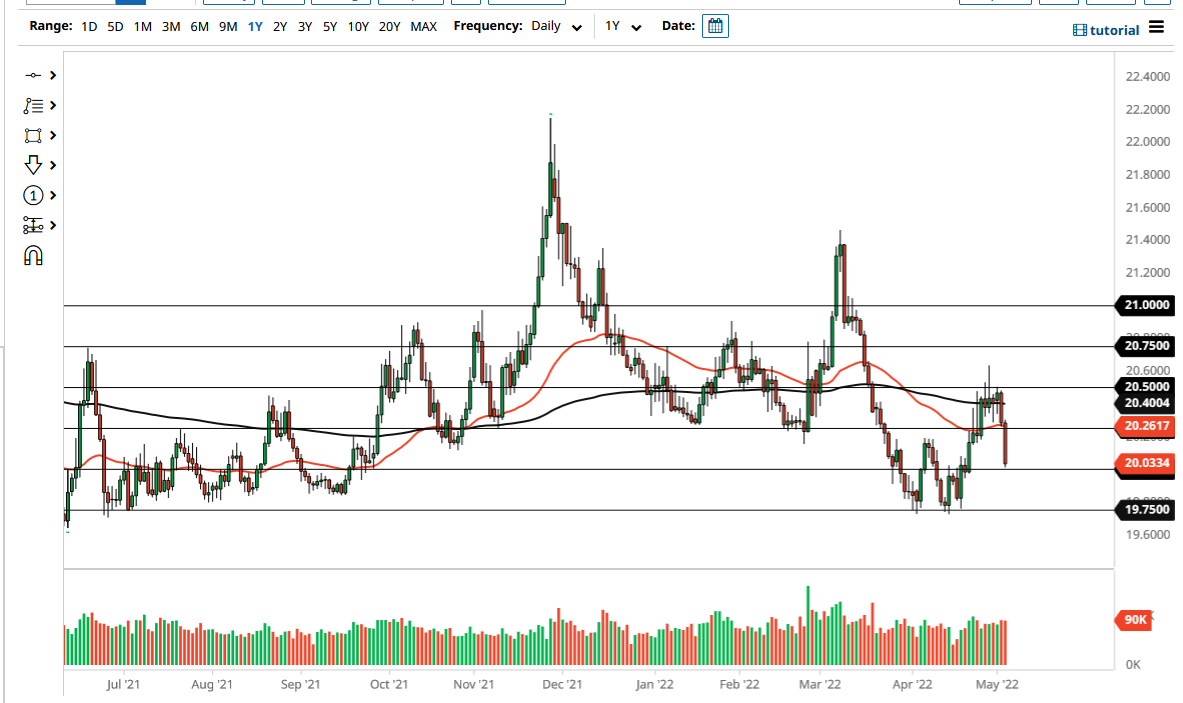This screenshot has width=1183, height=703.
Task: Select the 1D range
Action: point(89,26)
